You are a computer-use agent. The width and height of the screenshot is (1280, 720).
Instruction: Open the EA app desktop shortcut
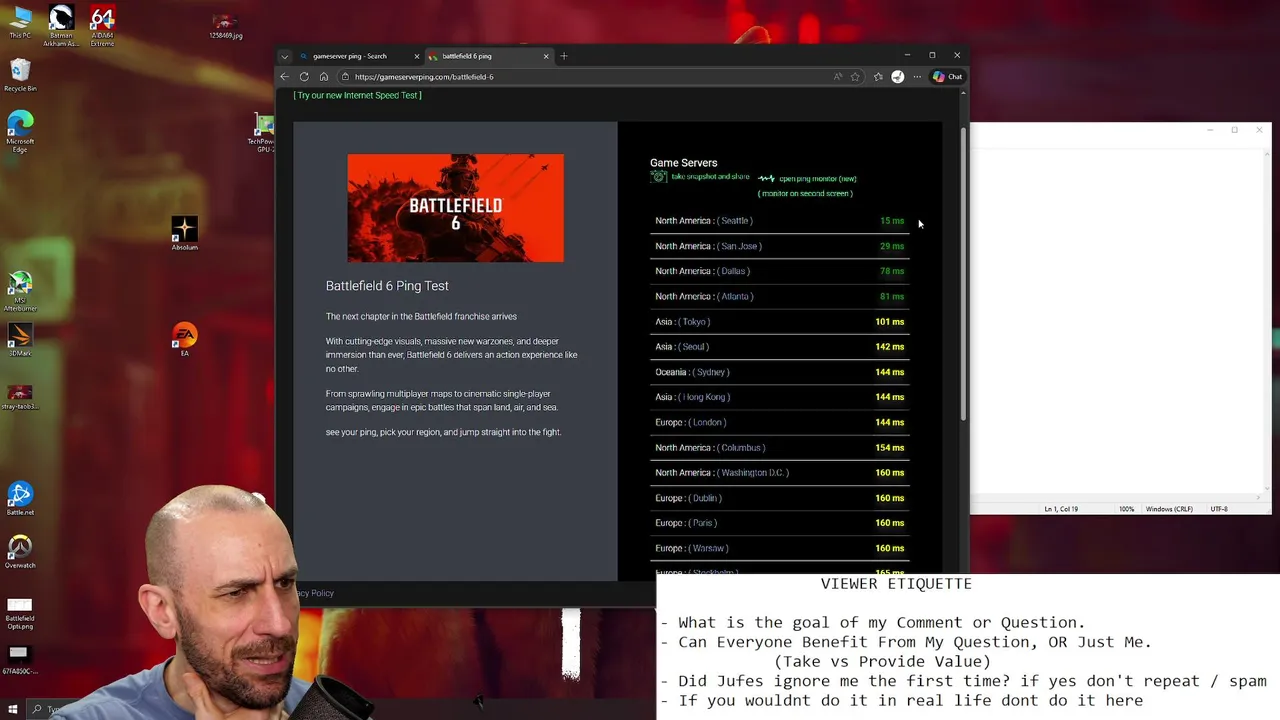pos(184,340)
